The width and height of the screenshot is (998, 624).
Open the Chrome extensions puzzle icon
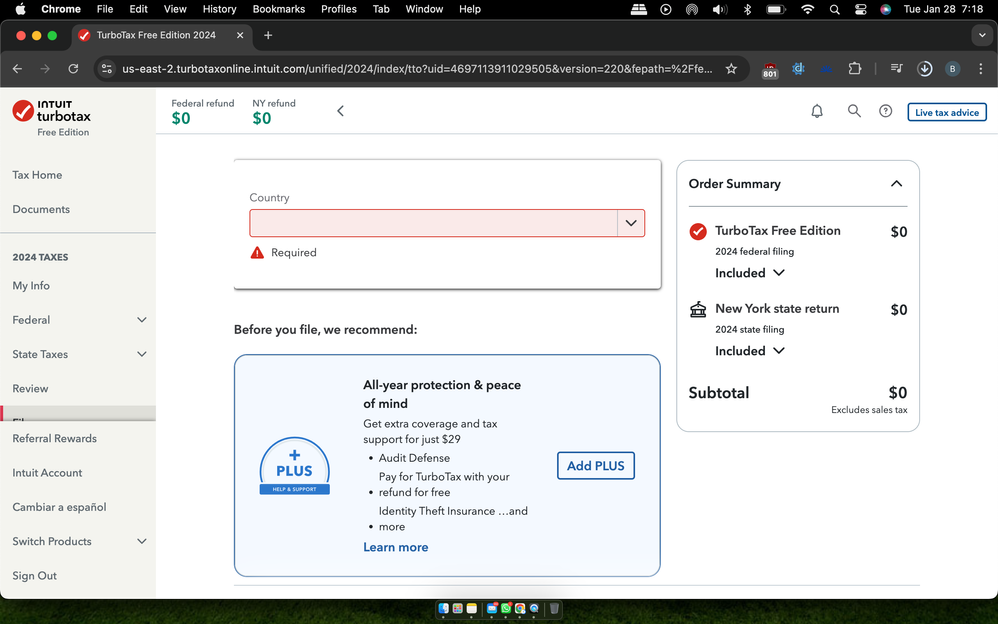click(x=855, y=68)
